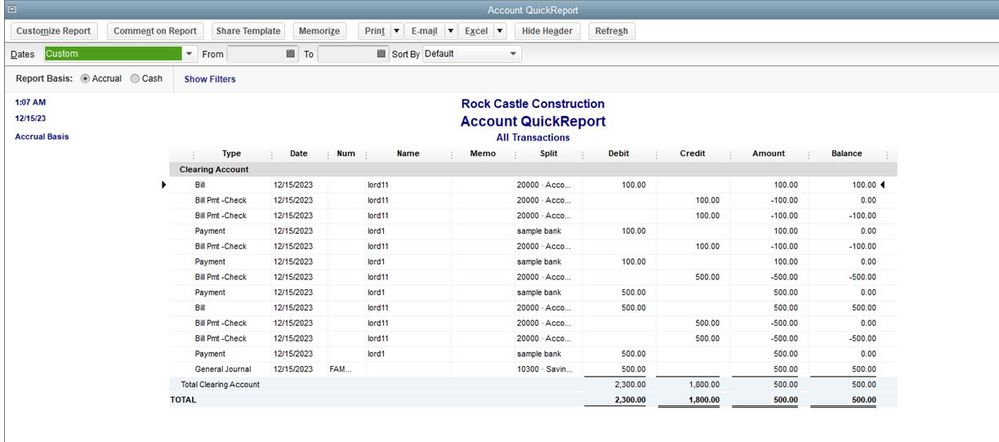This screenshot has width=999, height=442.
Task: Open the To date calendar picker
Action: [x=381, y=54]
